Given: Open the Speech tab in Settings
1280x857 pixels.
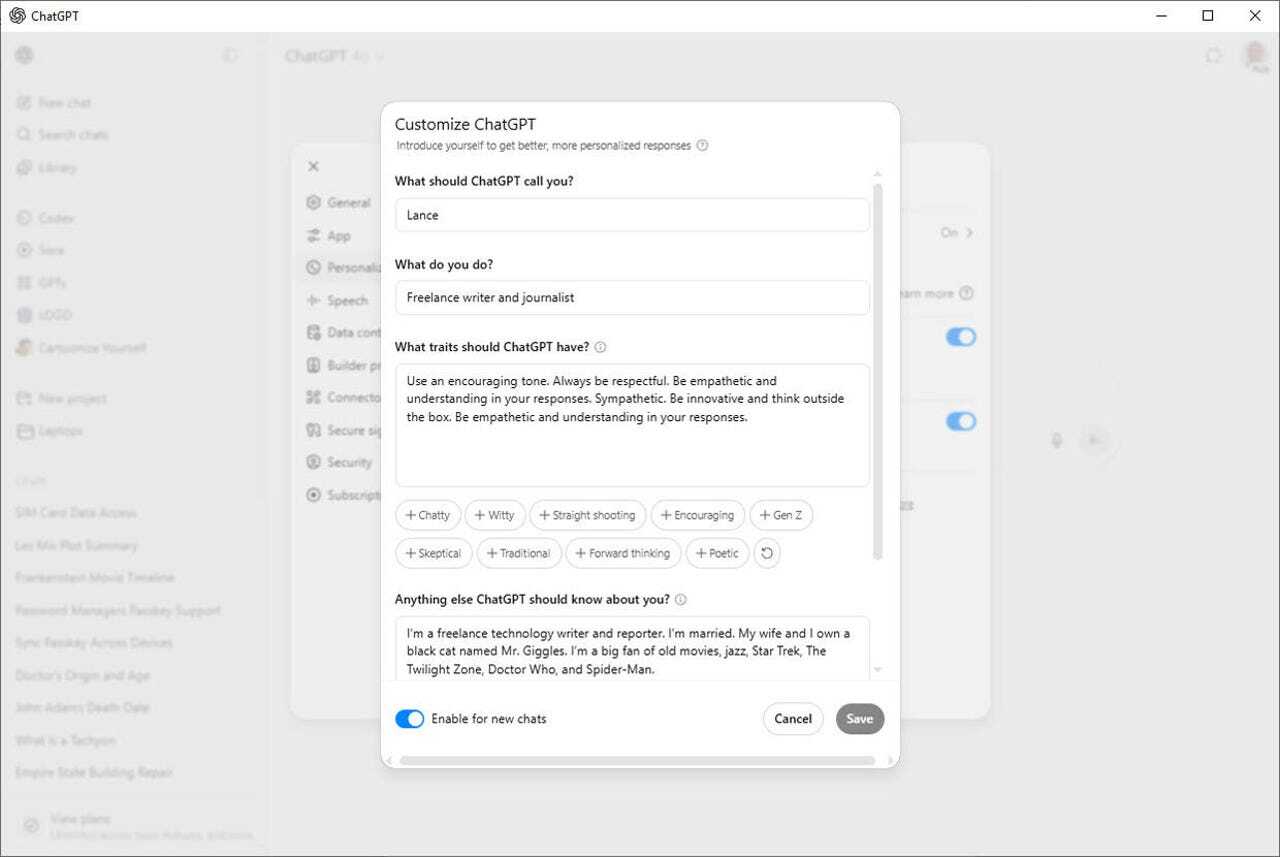Looking at the screenshot, I should (x=338, y=300).
